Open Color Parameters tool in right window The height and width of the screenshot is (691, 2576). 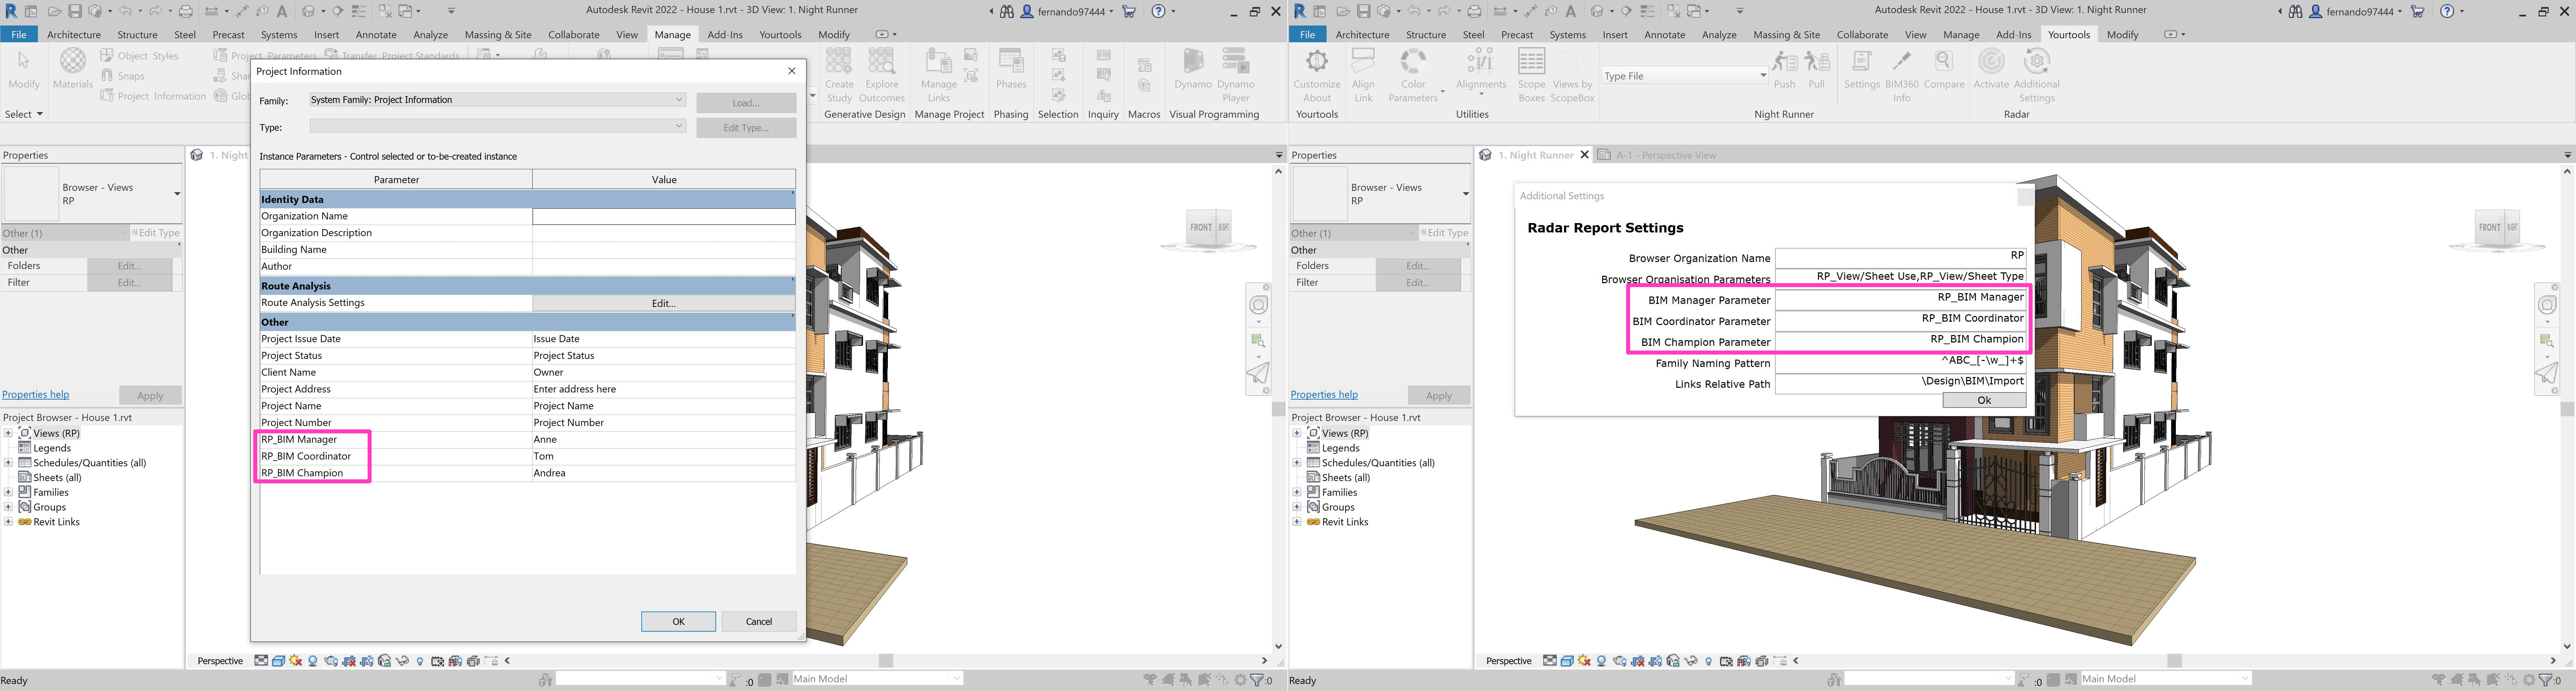1413,76
